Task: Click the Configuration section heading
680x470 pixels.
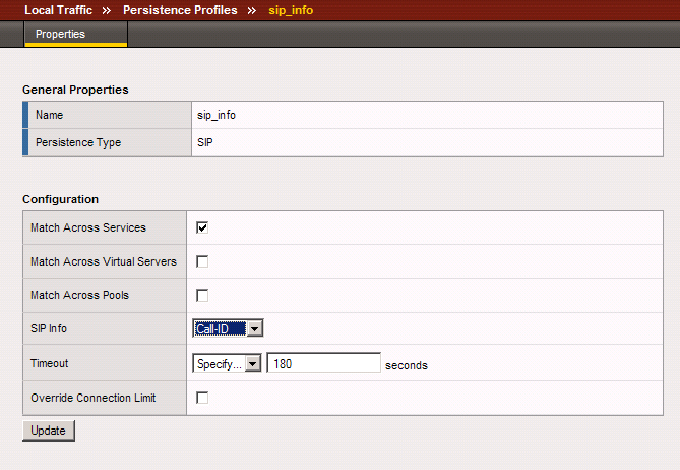Action: (60, 199)
